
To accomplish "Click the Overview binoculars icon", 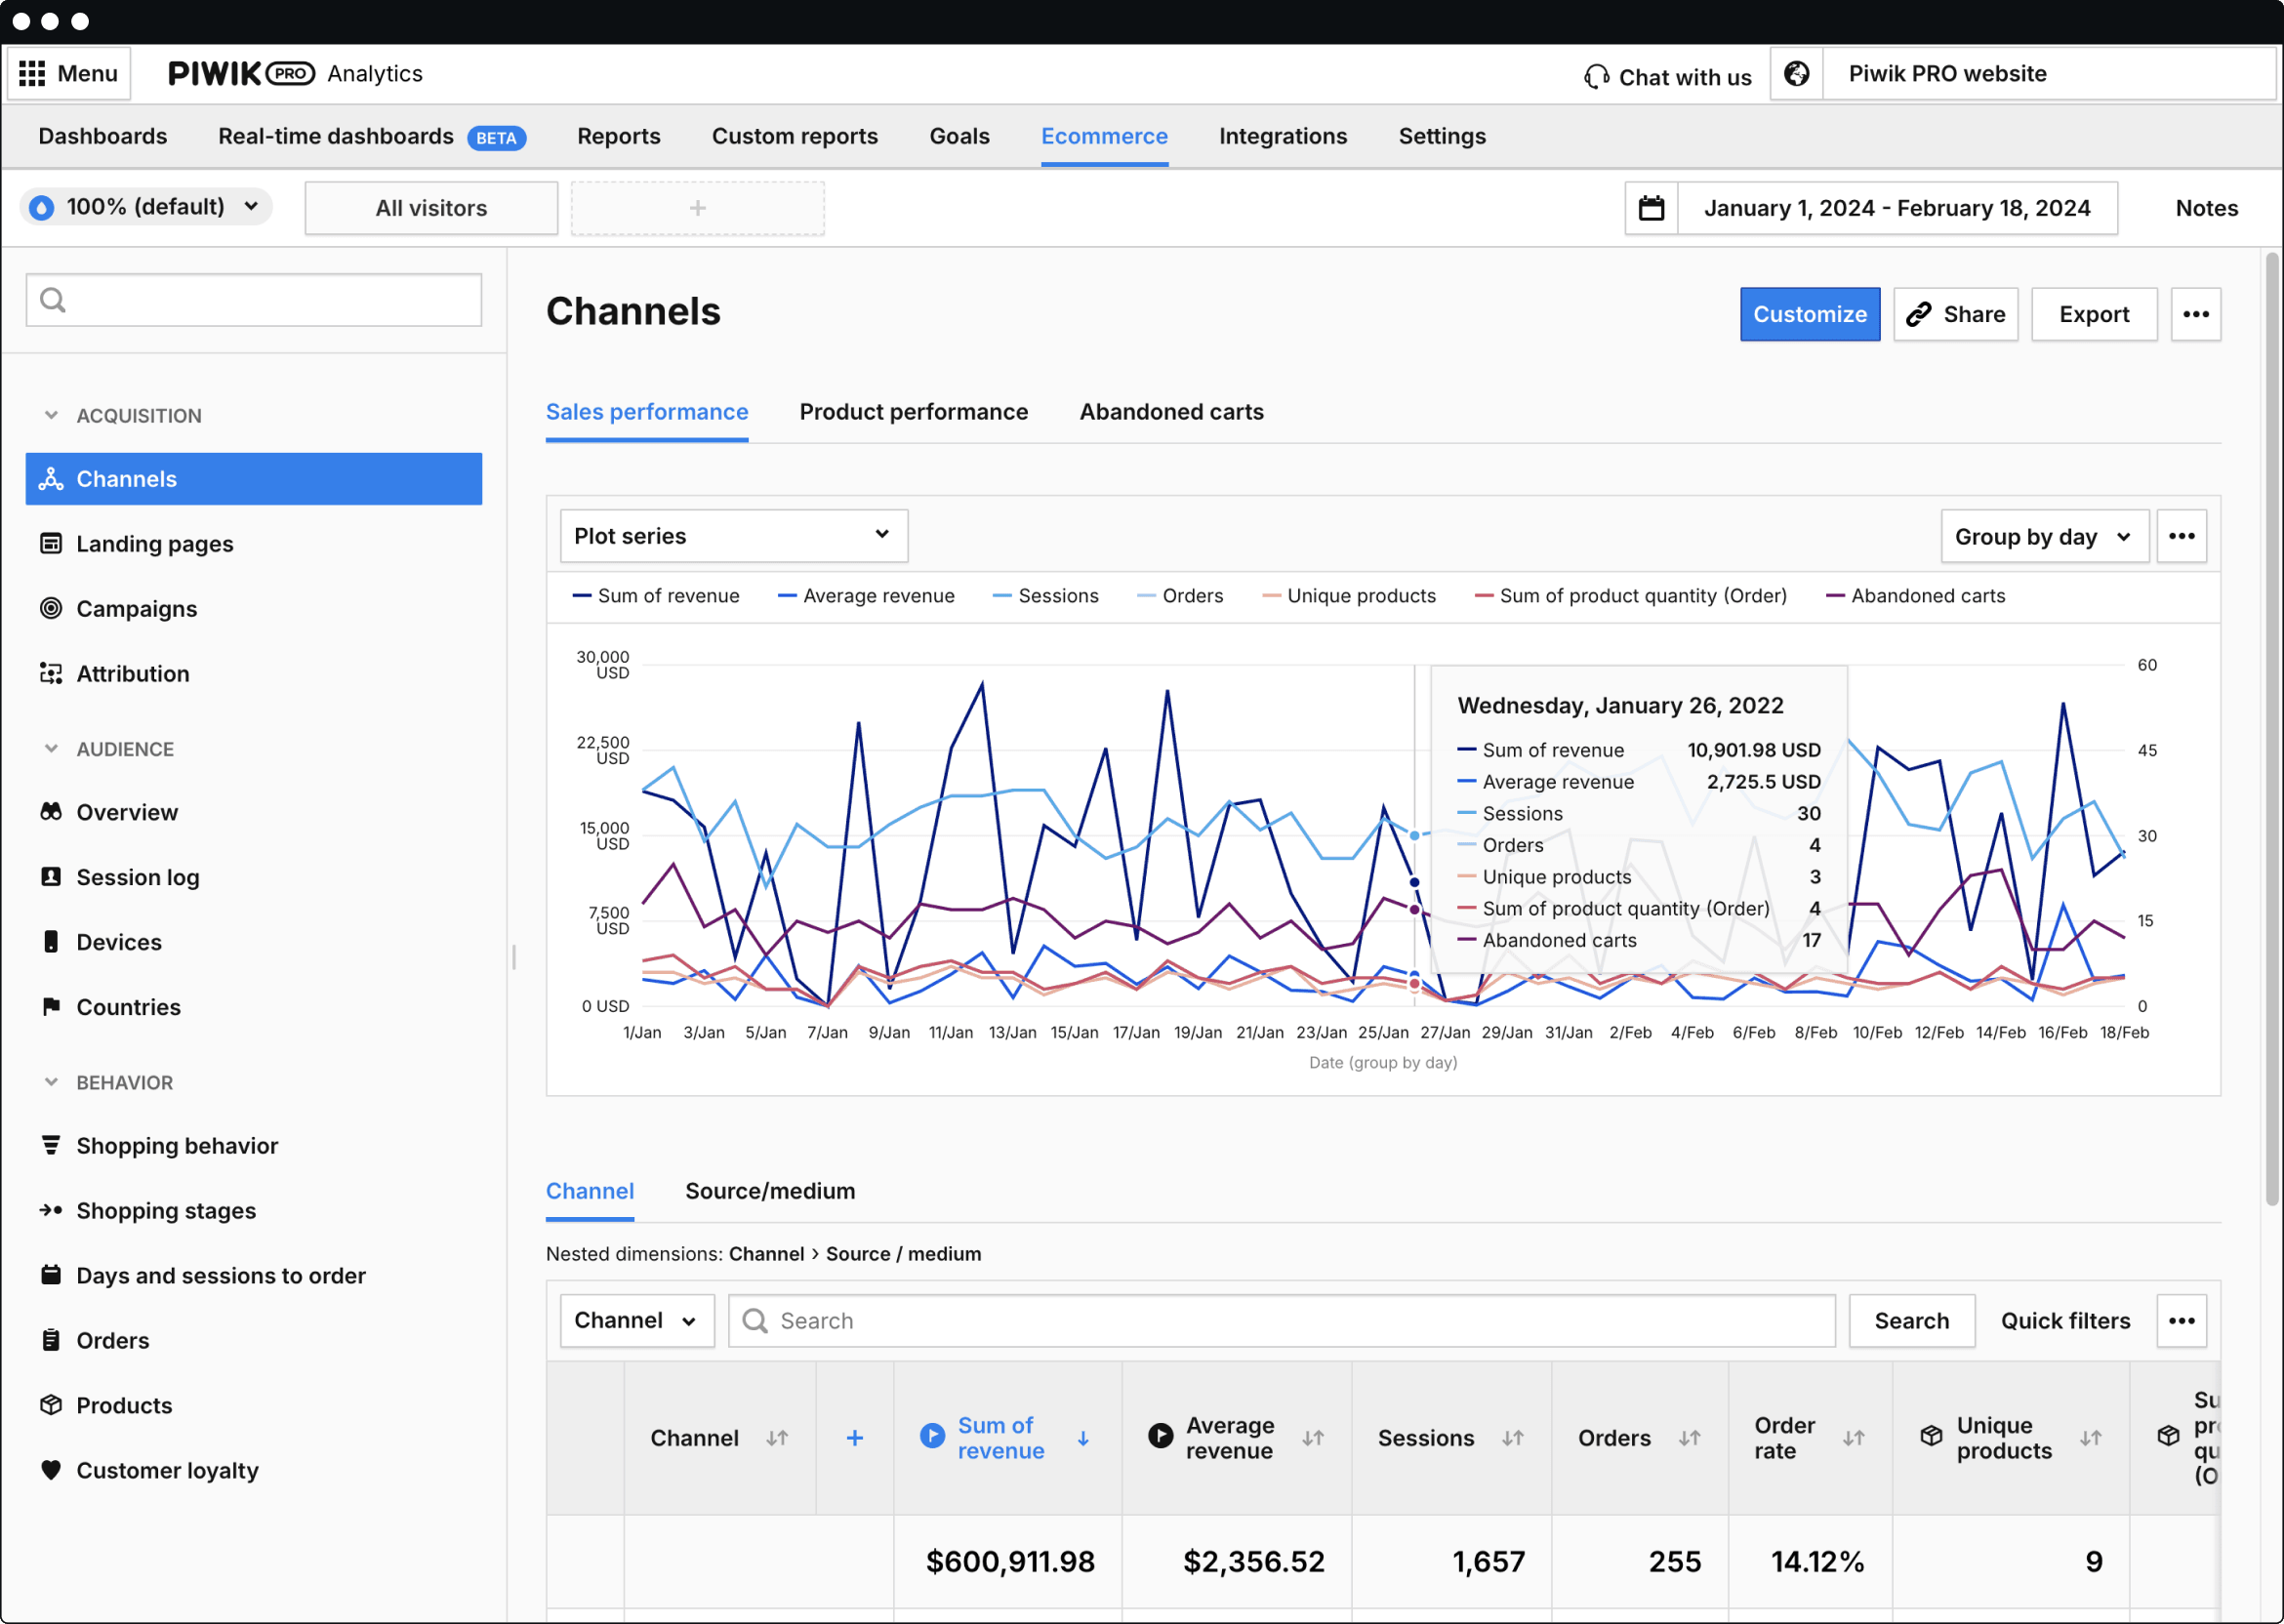I will [51, 812].
